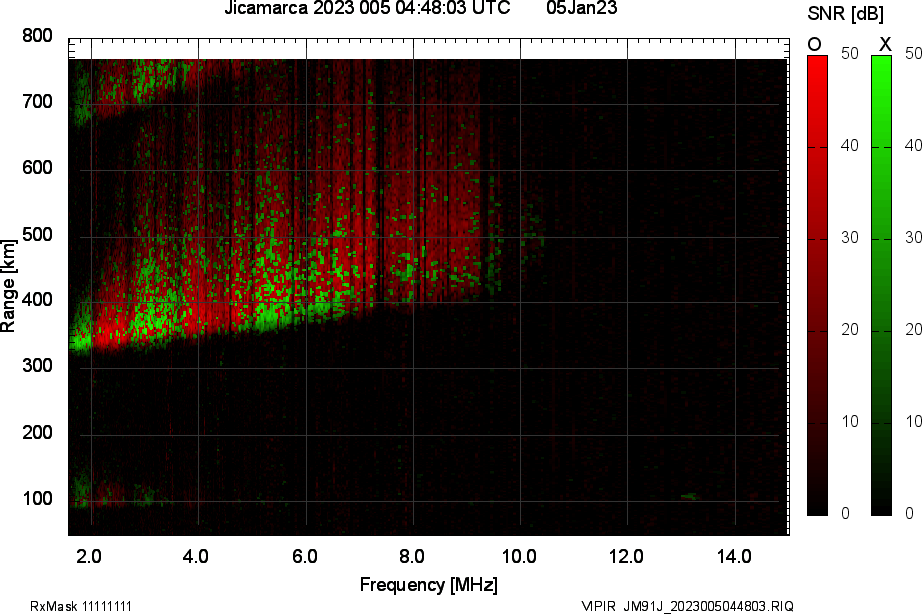Click the 4.0 frequency tick label
Screen dimensions: 922x614
[196, 556]
